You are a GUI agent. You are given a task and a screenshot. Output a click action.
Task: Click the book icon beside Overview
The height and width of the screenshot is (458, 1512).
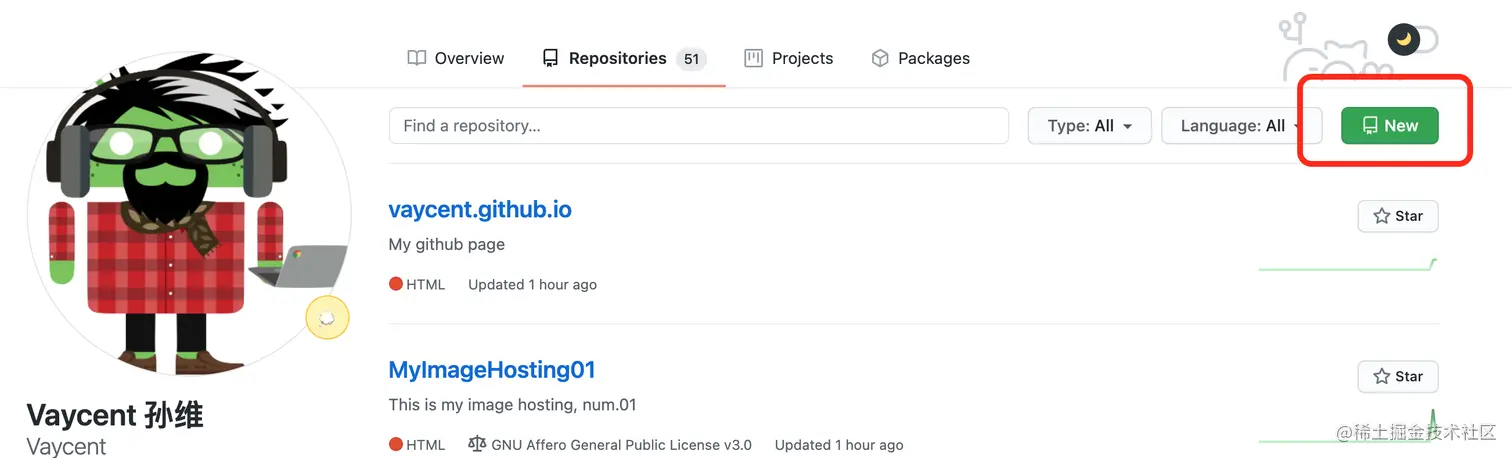click(417, 58)
